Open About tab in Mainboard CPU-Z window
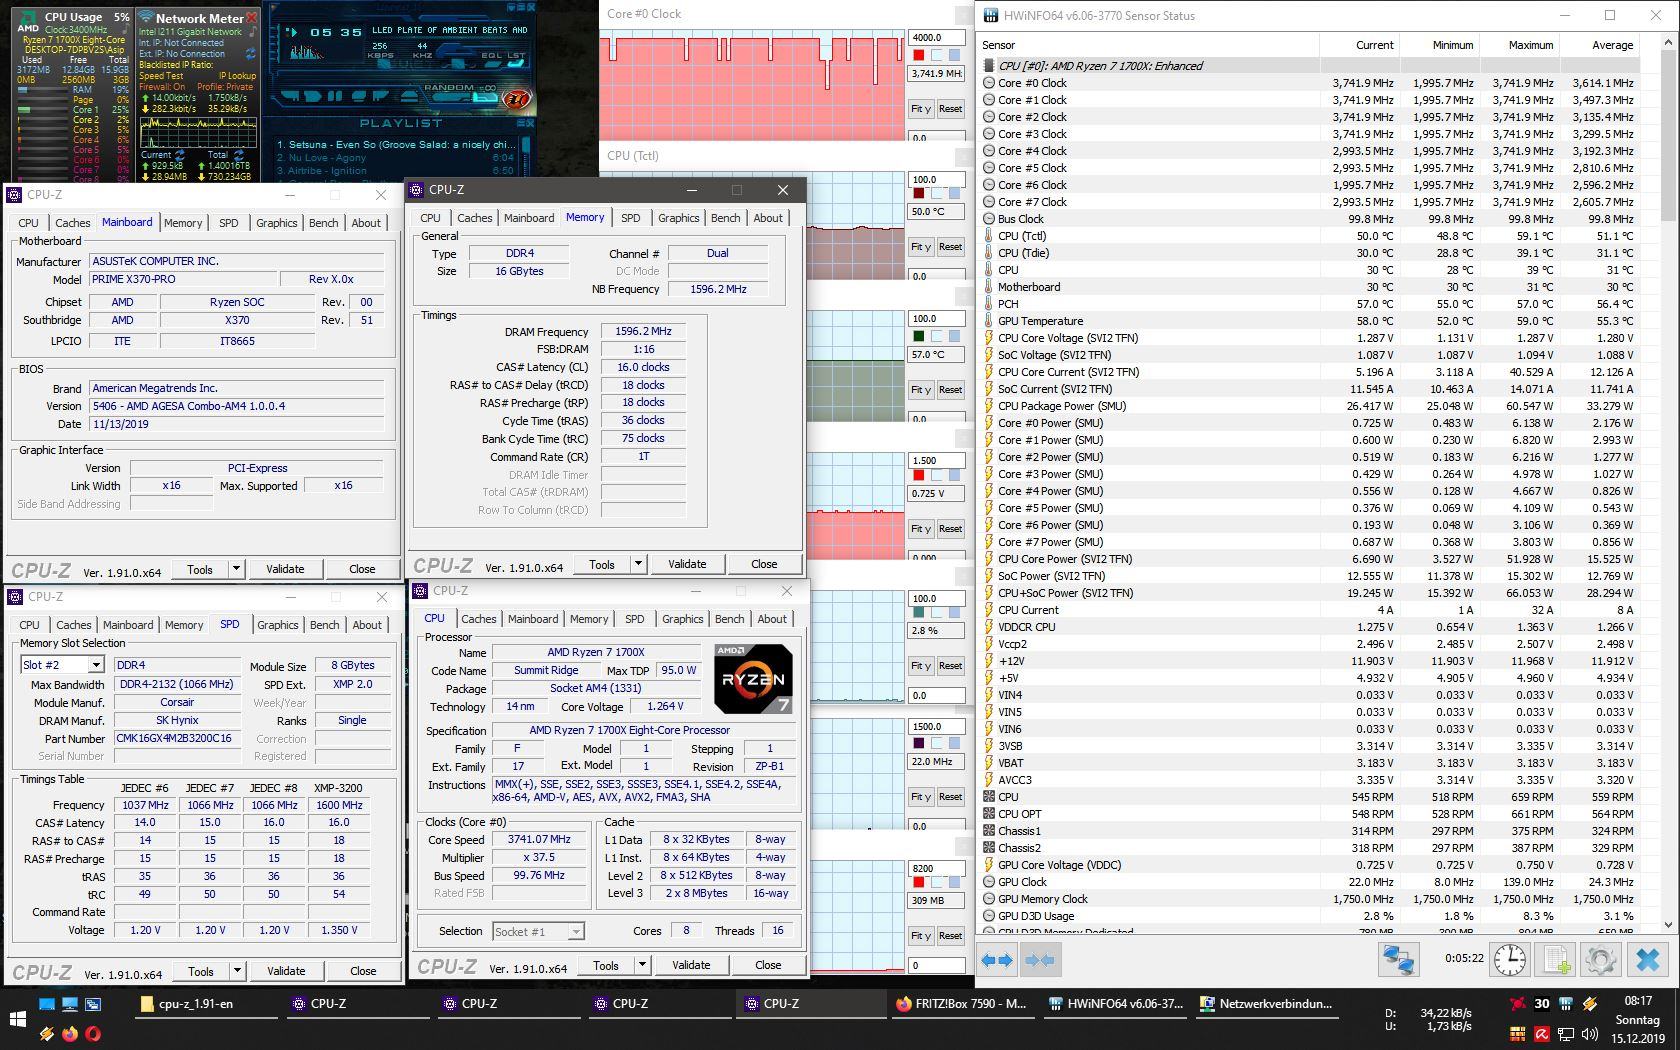This screenshot has height=1050, width=1680. tap(366, 223)
